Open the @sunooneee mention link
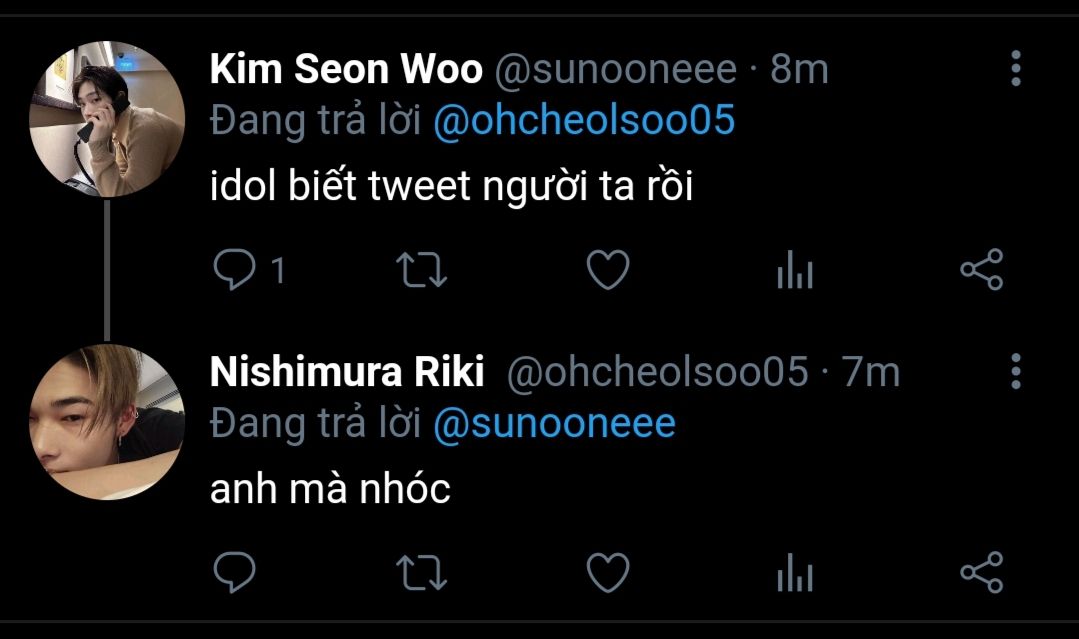The height and width of the screenshot is (639, 1079). (x=554, y=424)
